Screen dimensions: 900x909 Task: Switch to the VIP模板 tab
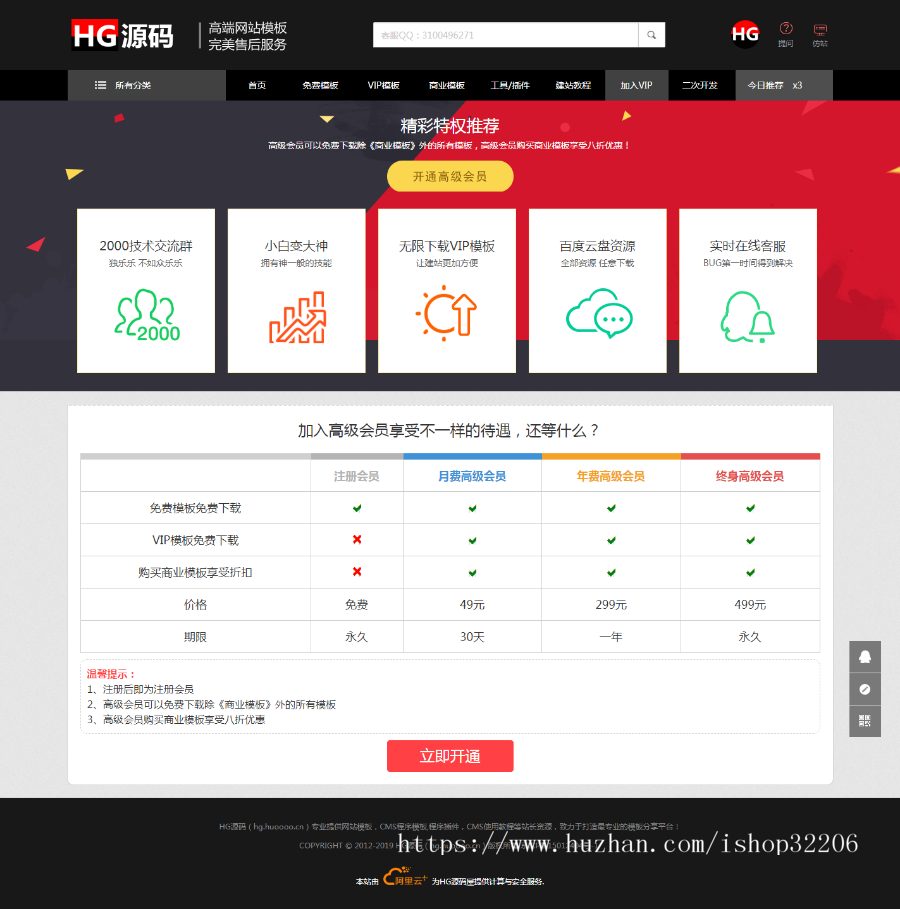[x=383, y=85]
